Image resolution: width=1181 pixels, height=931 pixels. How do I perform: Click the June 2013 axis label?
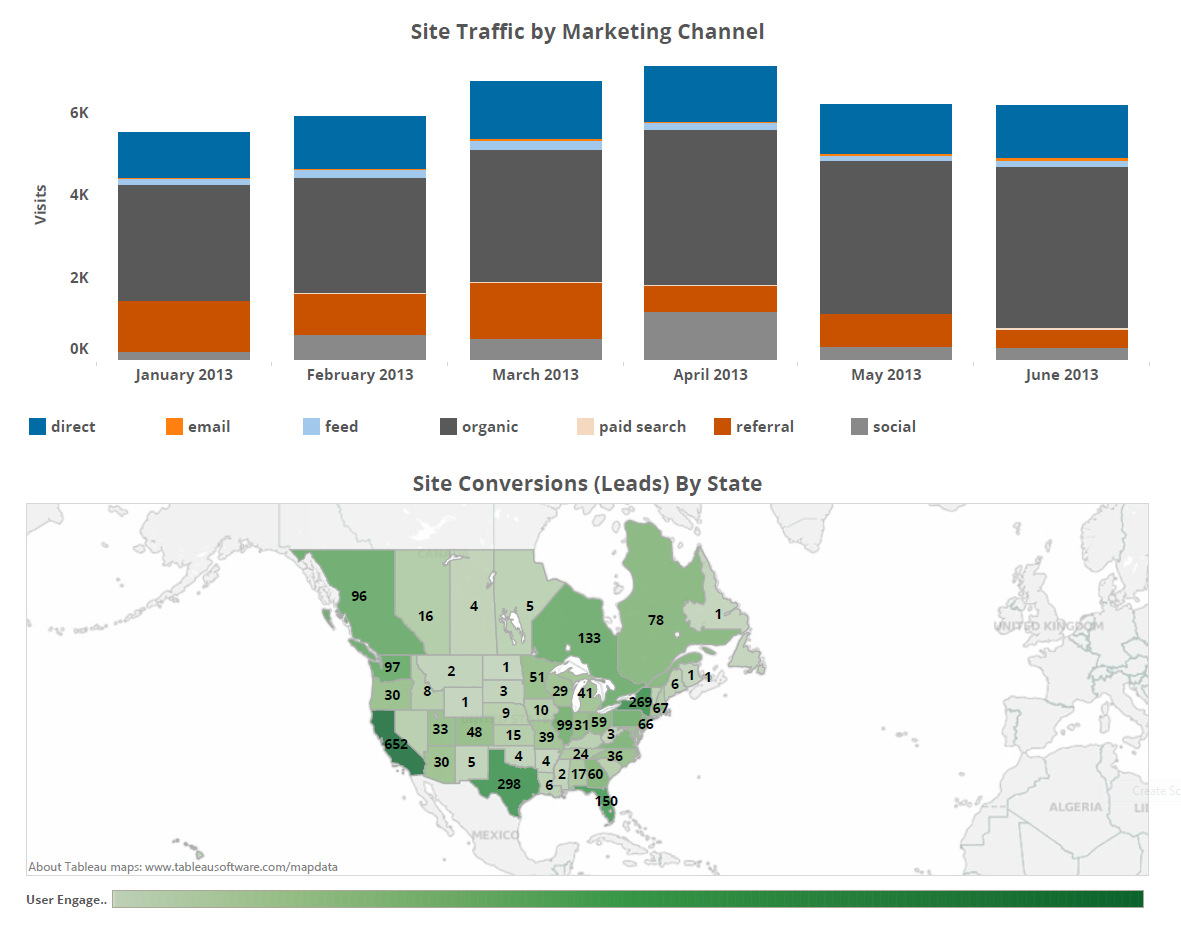click(1061, 375)
